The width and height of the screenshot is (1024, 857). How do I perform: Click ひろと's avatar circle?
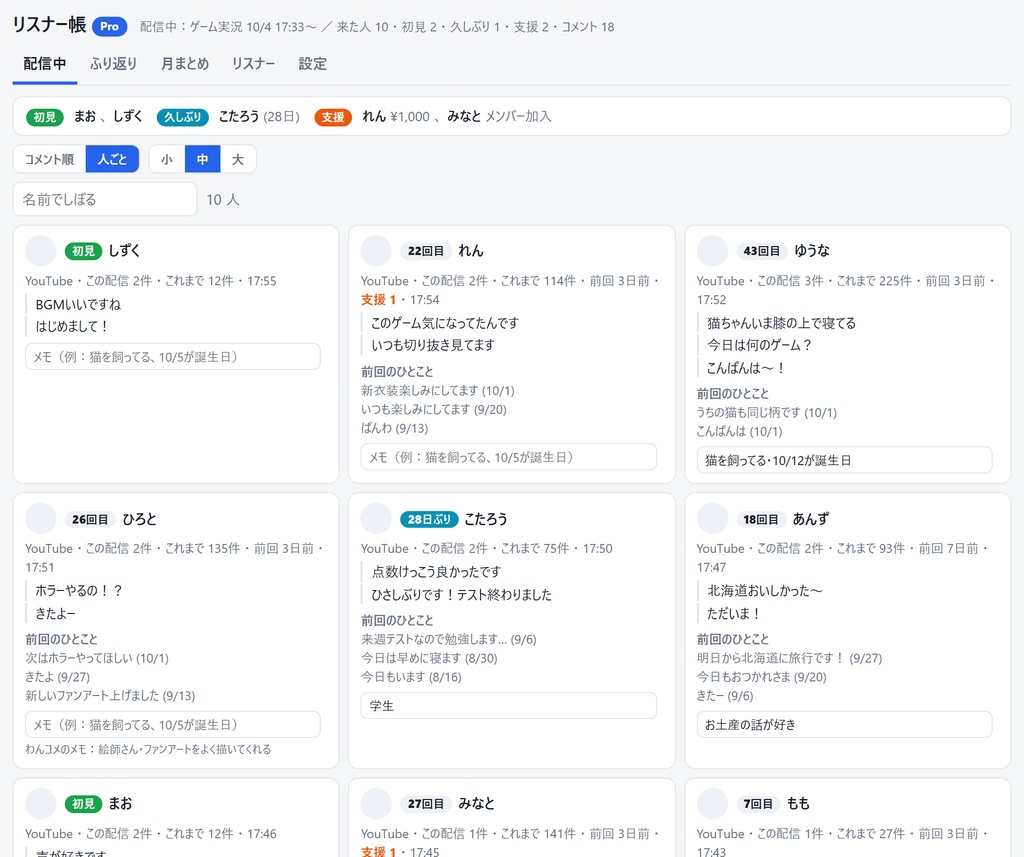pyautogui.click(x=40, y=519)
